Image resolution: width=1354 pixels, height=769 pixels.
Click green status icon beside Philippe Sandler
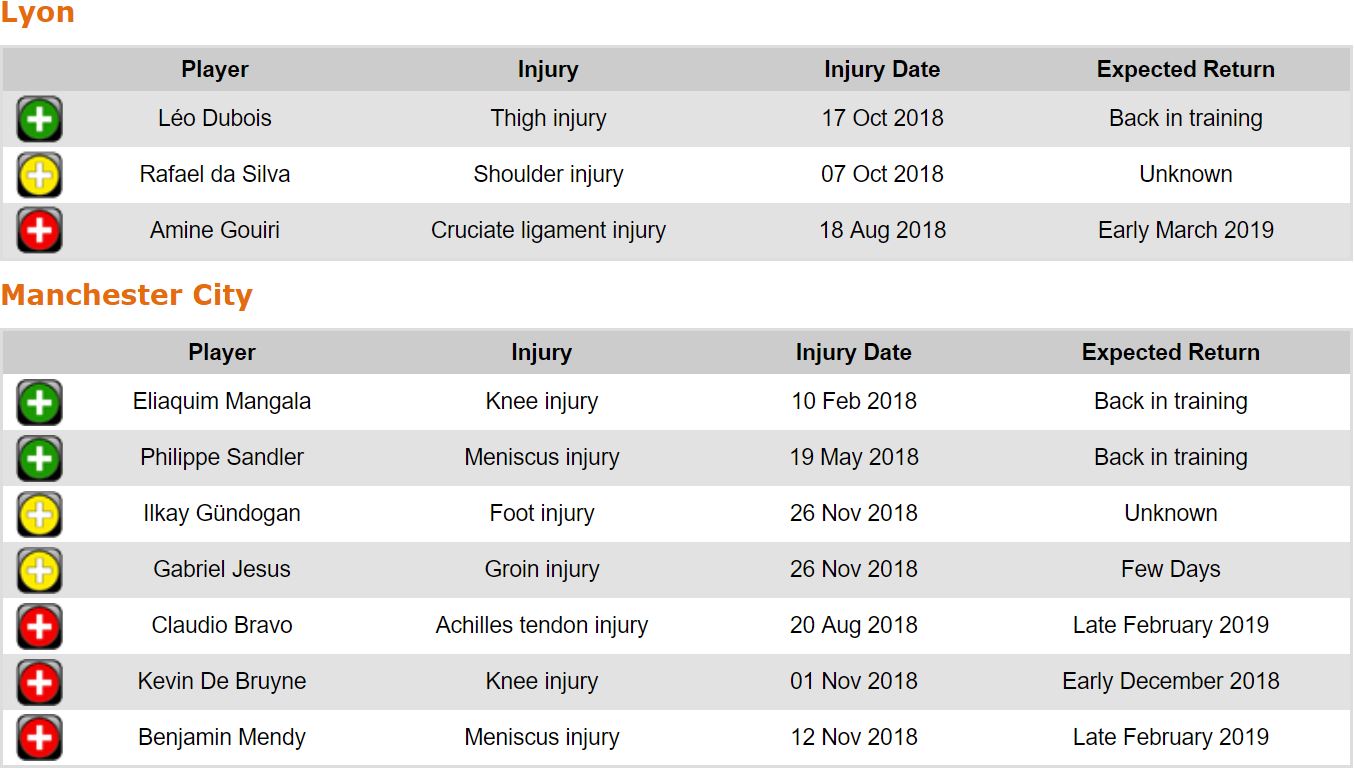(x=39, y=458)
